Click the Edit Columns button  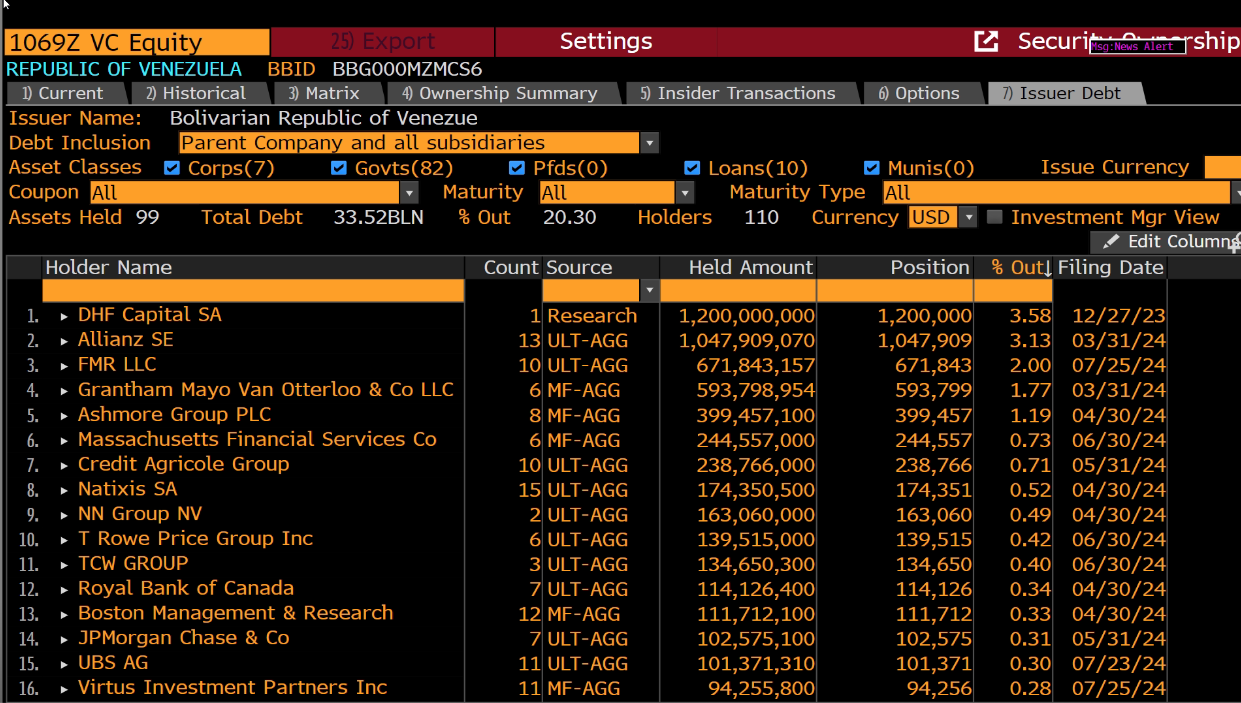tap(1166, 242)
